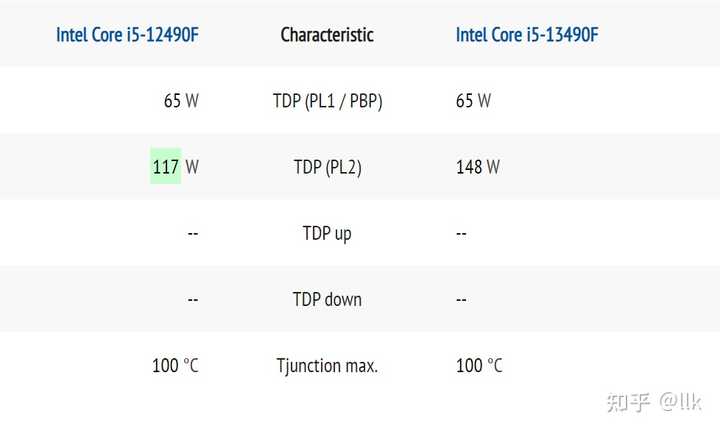Click the i5-12490F TDP up dash value

pos(193,233)
